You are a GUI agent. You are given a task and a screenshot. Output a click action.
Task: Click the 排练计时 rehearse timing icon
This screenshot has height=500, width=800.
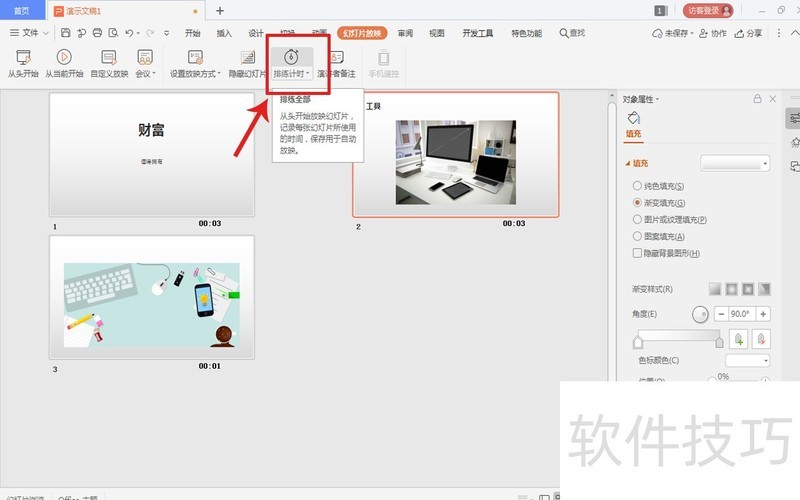click(x=291, y=58)
